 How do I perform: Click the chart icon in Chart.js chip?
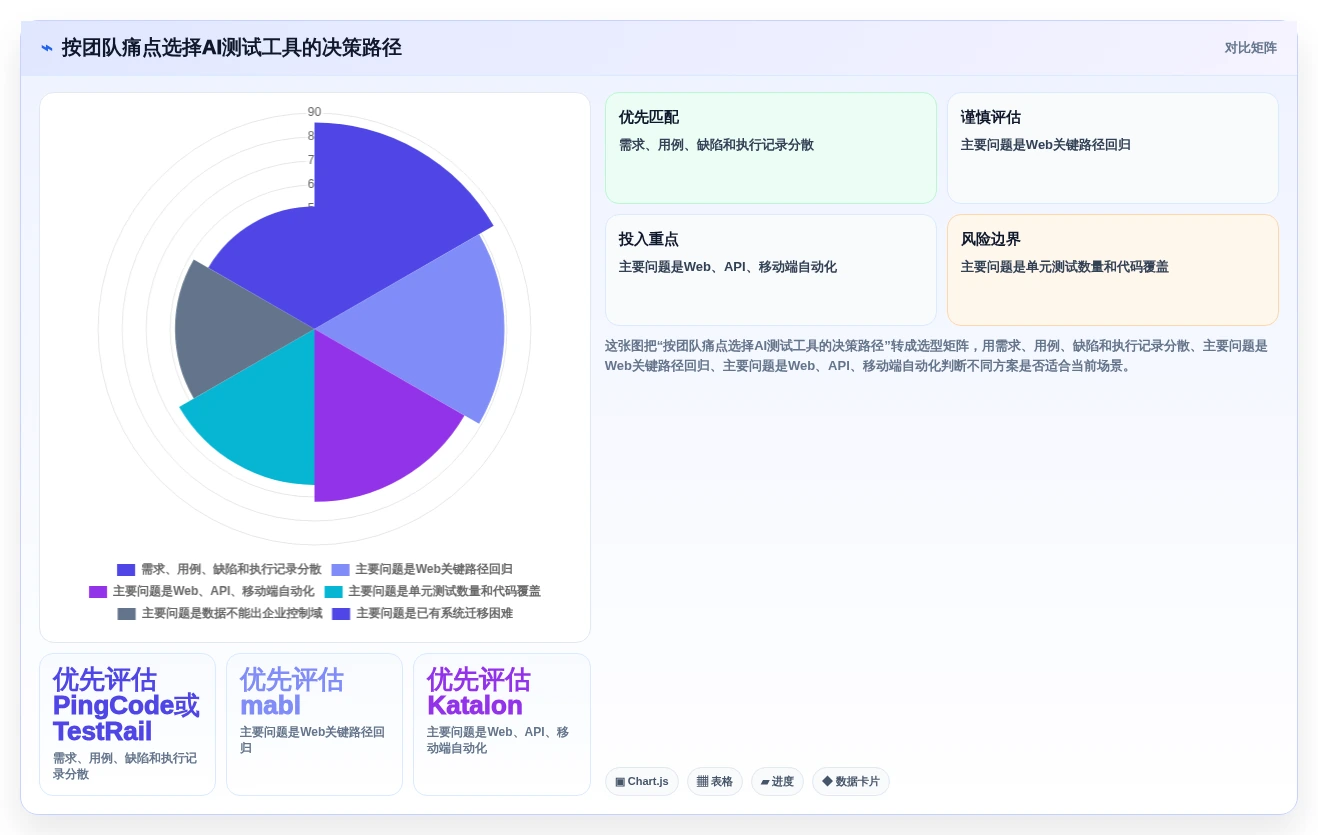[620, 782]
